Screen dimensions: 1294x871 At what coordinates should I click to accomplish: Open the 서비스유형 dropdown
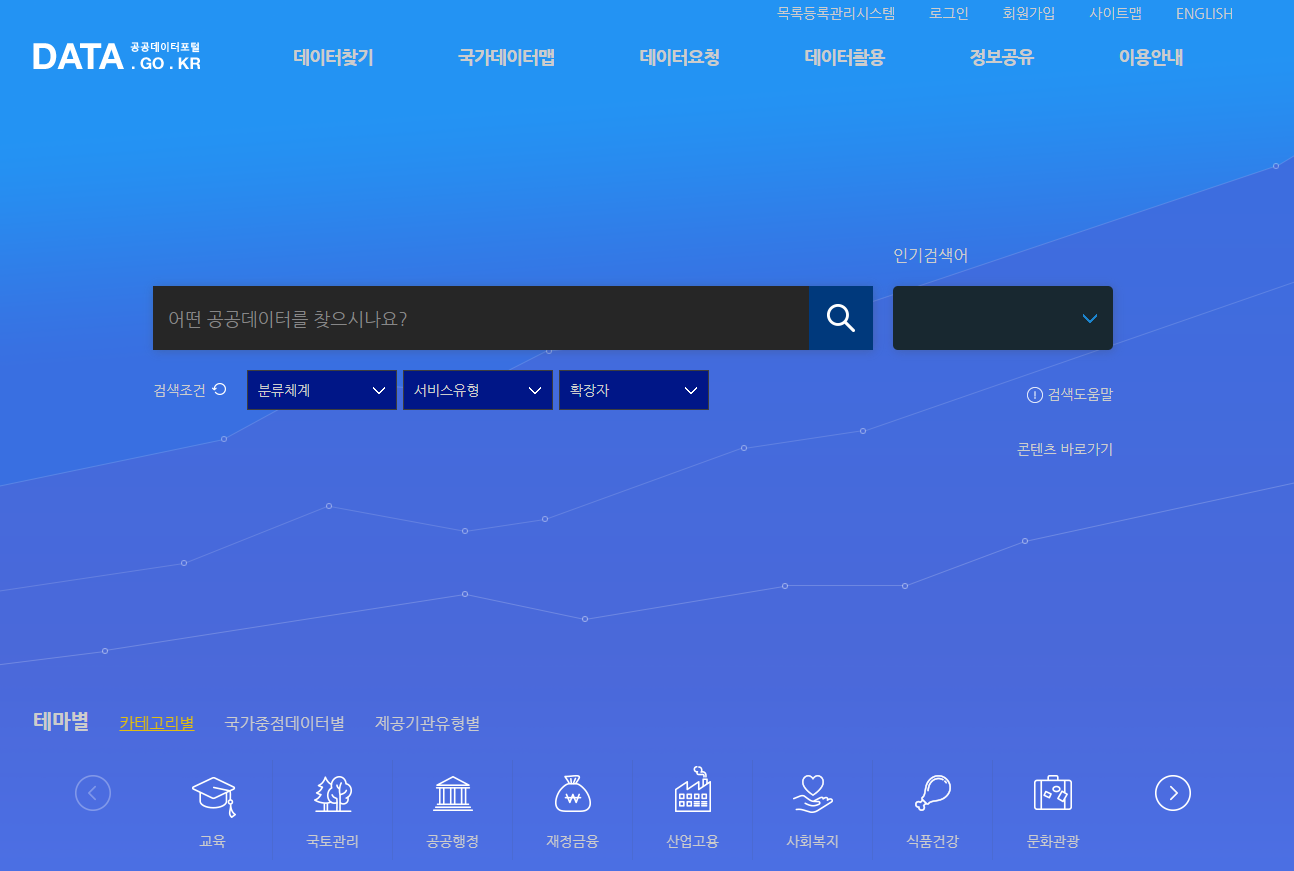click(x=478, y=390)
